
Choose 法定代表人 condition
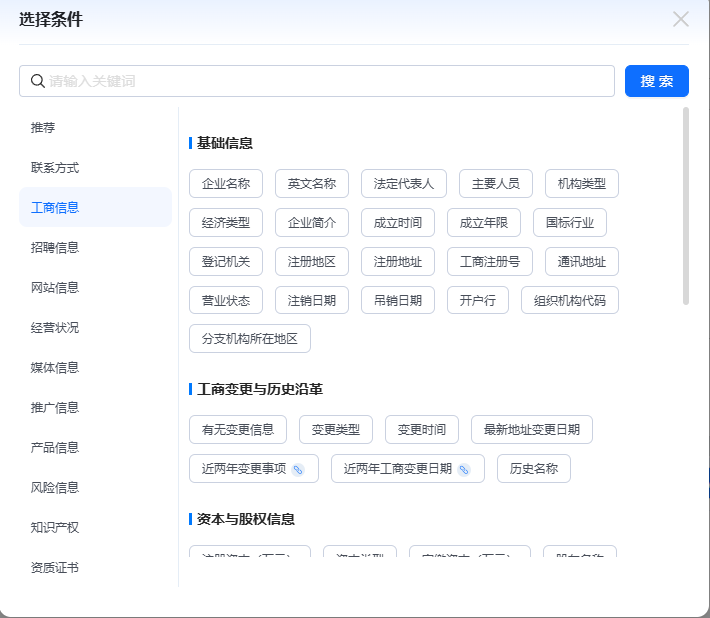pyautogui.click(x=404, y=183)
